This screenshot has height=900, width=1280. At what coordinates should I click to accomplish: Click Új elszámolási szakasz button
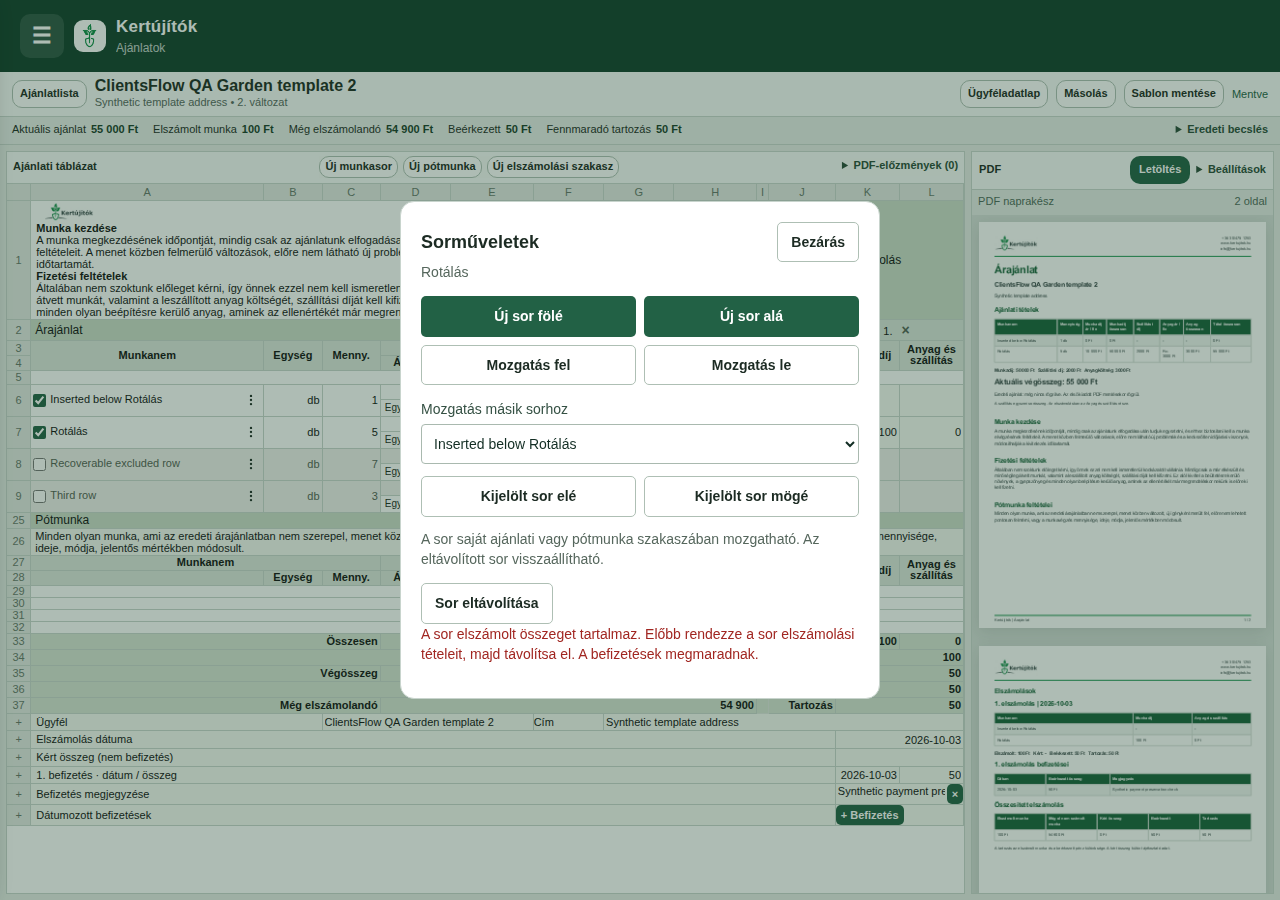click(x=553, y=166)
